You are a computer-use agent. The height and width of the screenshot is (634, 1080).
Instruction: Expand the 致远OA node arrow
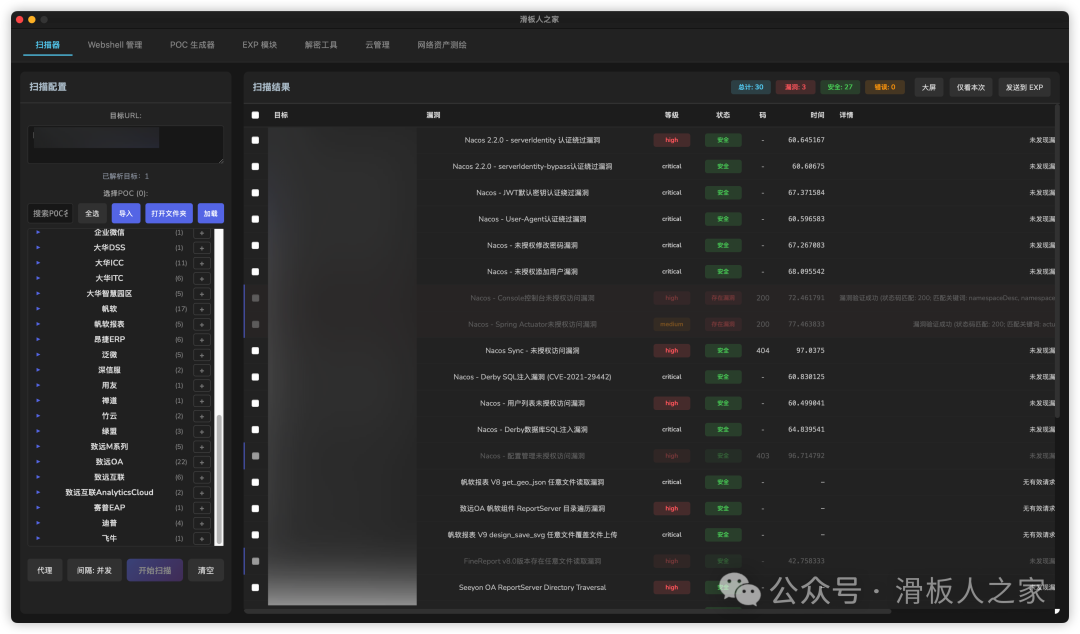pos(38,462)
